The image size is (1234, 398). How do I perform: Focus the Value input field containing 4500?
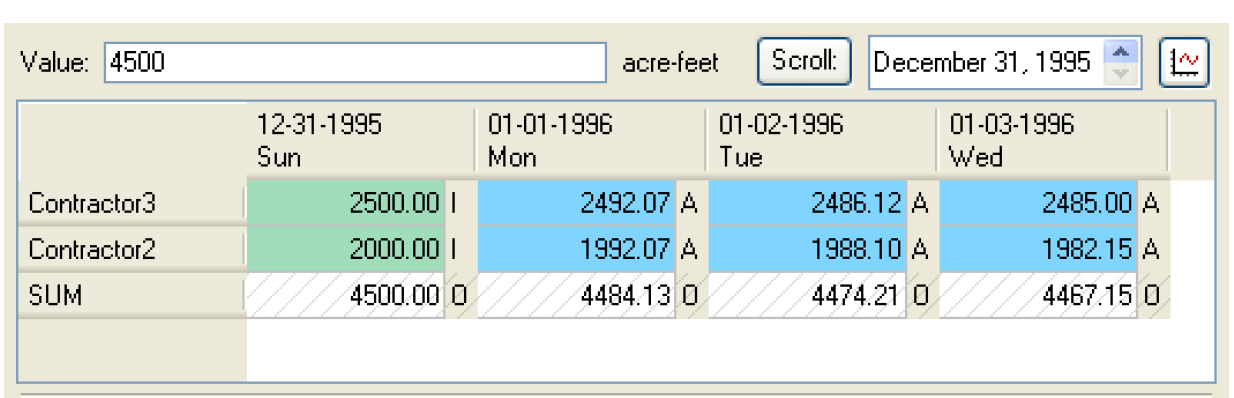354,63
